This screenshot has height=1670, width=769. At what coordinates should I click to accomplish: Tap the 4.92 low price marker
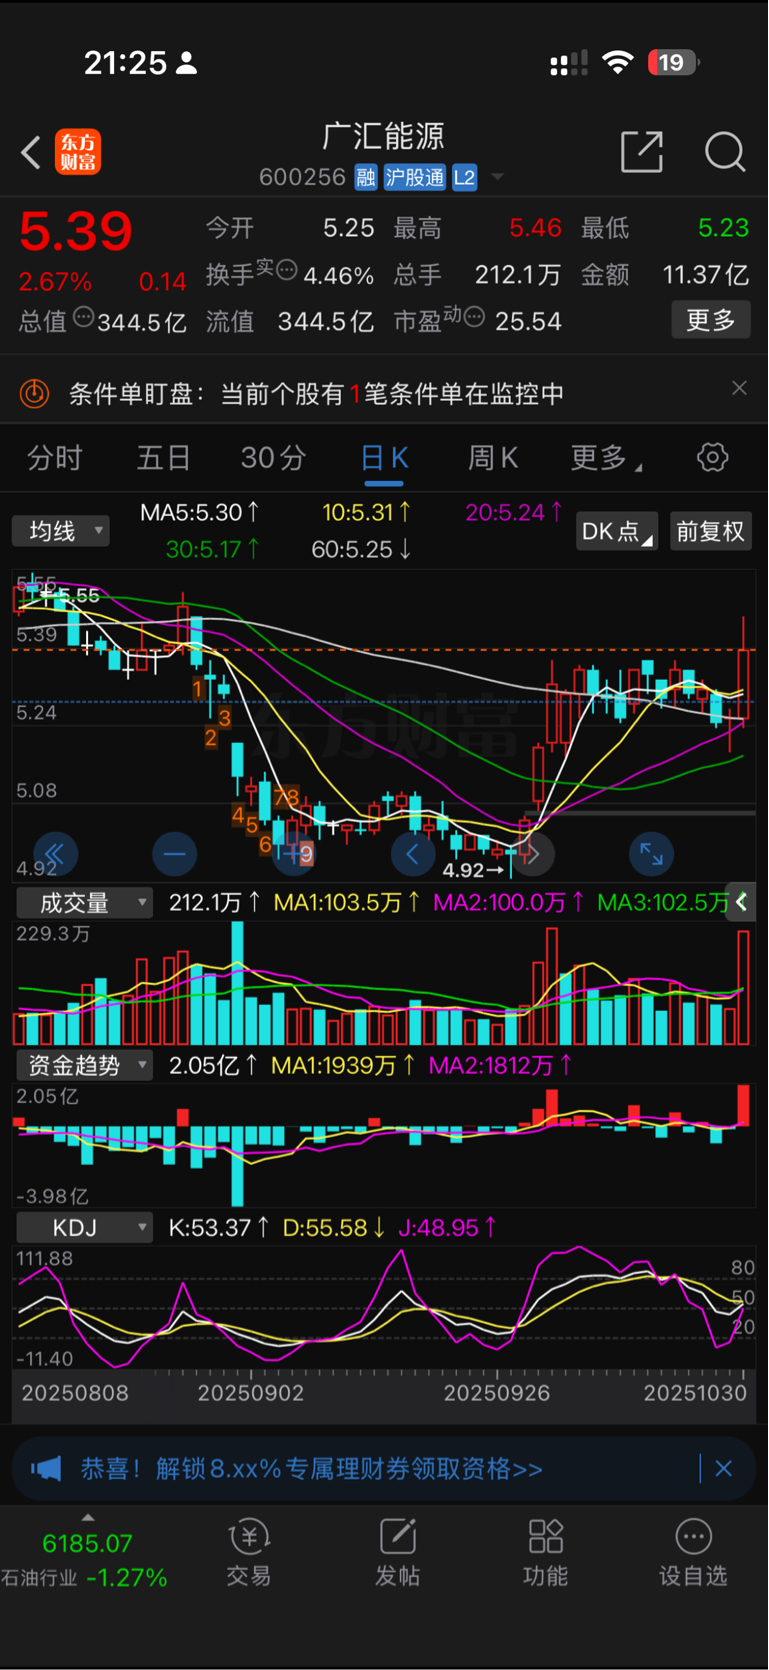(x=473, y=871)
